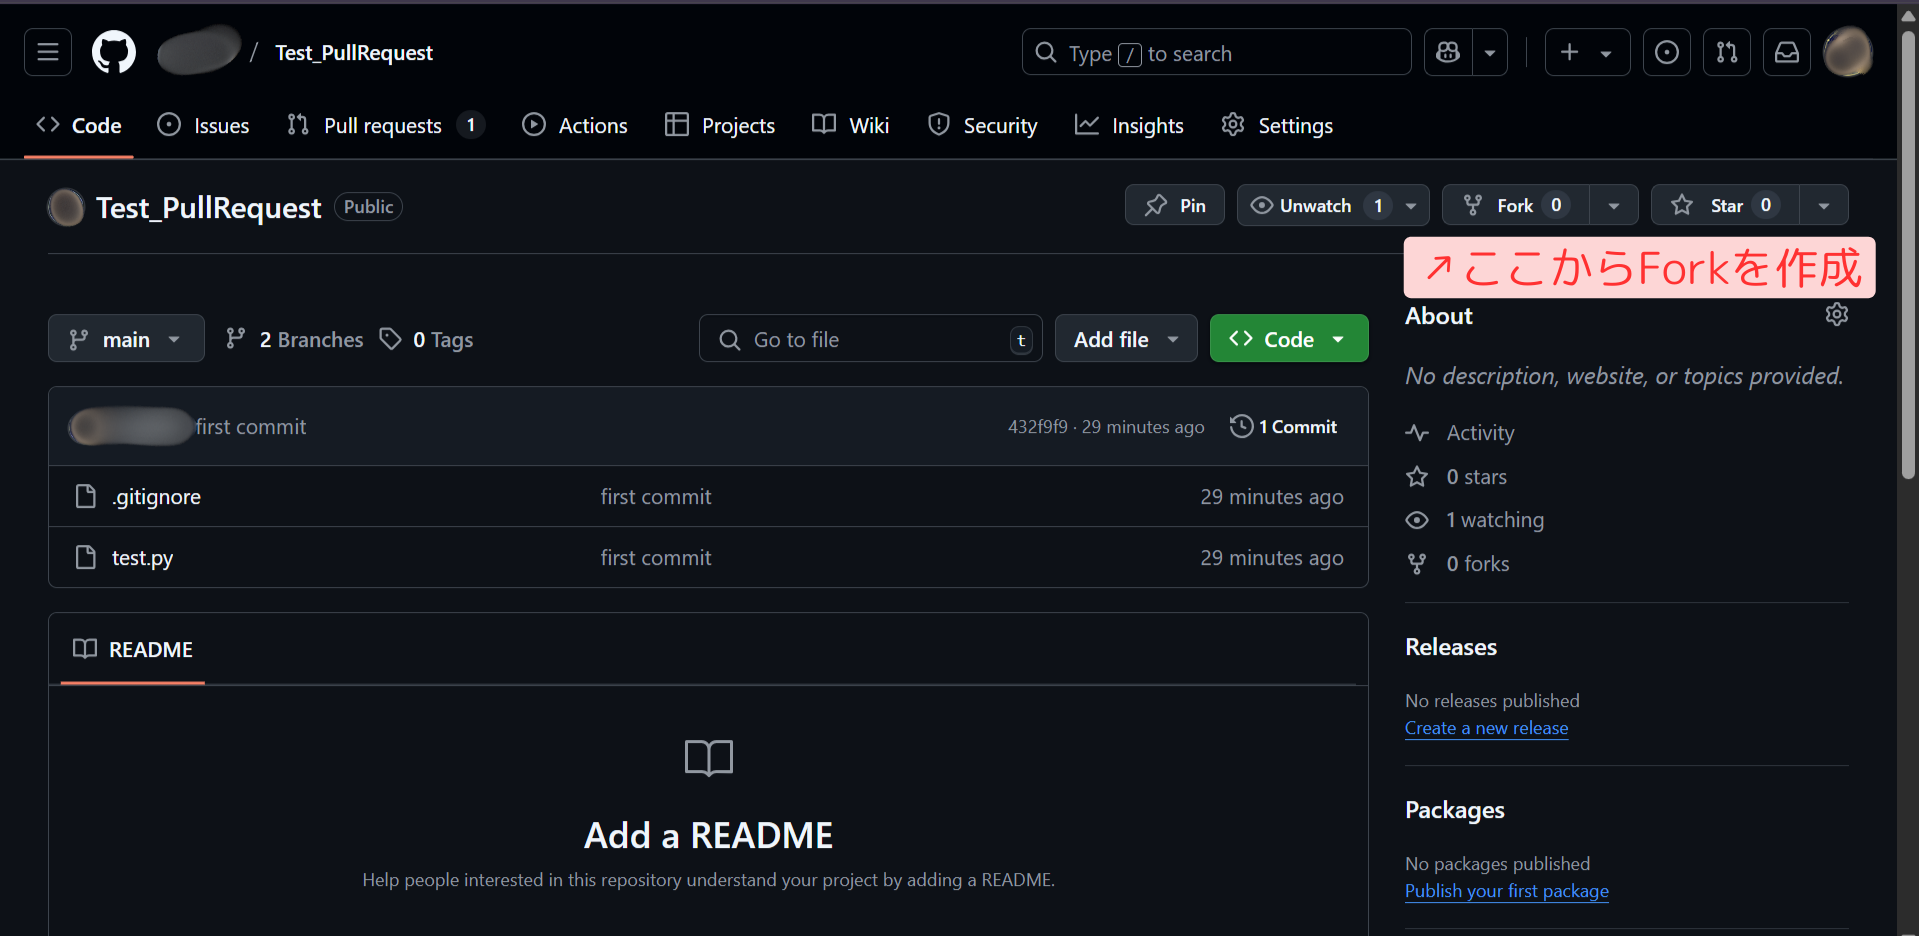The width and height of the screenshot is (1919, 936).
Task: Click the user avatar in header
Action: (x=1847, y=52)
